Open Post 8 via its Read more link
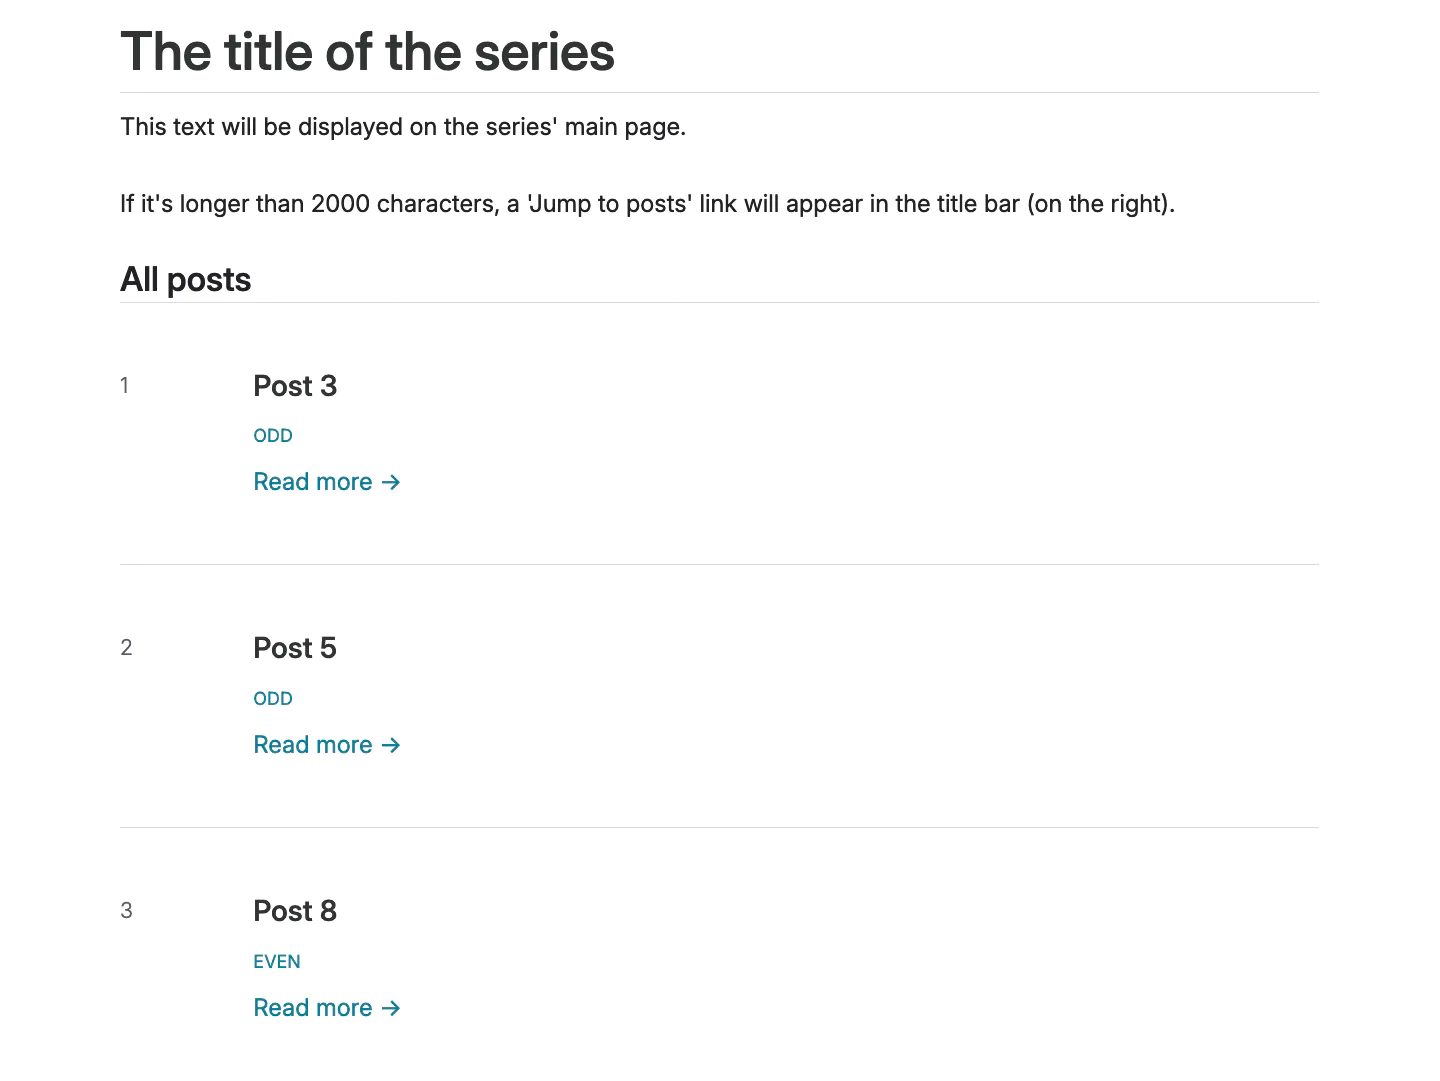The height and width of the screenshot is (1081, 1440). pos(312,1007)
